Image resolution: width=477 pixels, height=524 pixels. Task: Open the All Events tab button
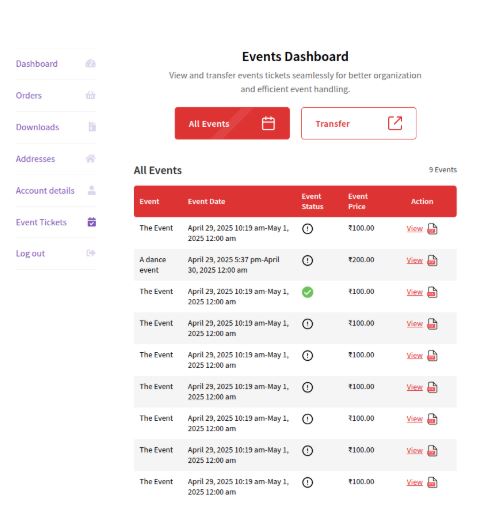coord(232,123)
